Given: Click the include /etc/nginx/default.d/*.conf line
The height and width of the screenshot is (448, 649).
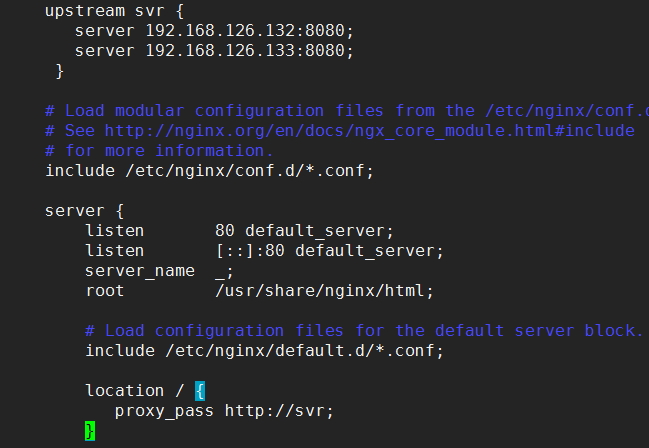Looking at the screenshot, I should [264, 351].
